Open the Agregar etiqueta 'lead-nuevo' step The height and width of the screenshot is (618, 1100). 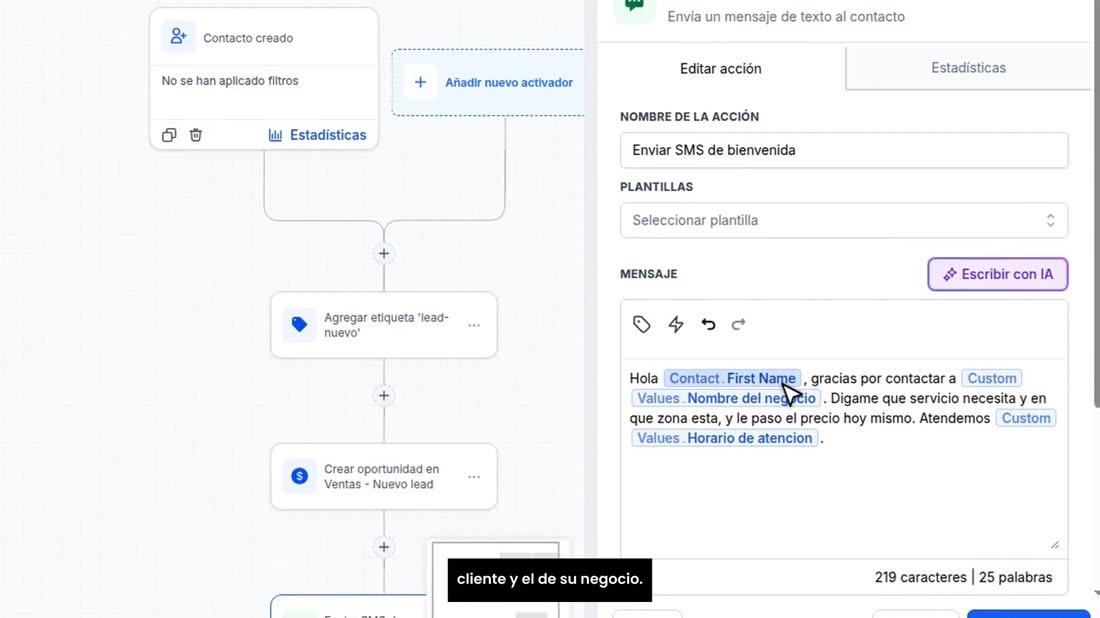384,325
